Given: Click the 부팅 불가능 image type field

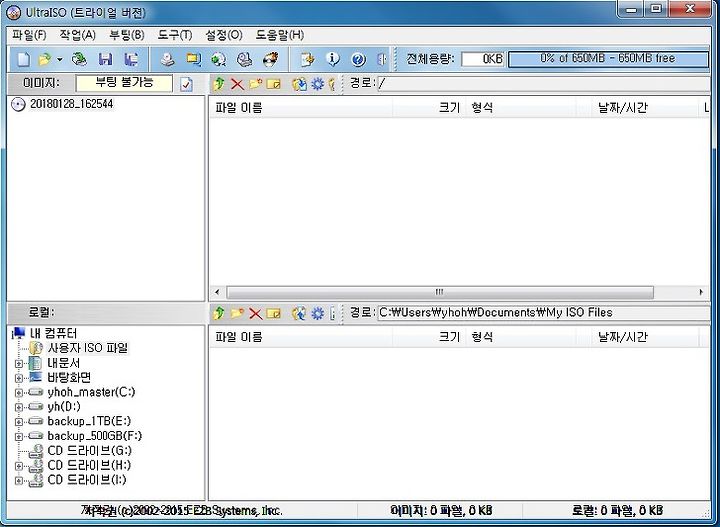Looking at the screenshot, I should click(124, 83).
